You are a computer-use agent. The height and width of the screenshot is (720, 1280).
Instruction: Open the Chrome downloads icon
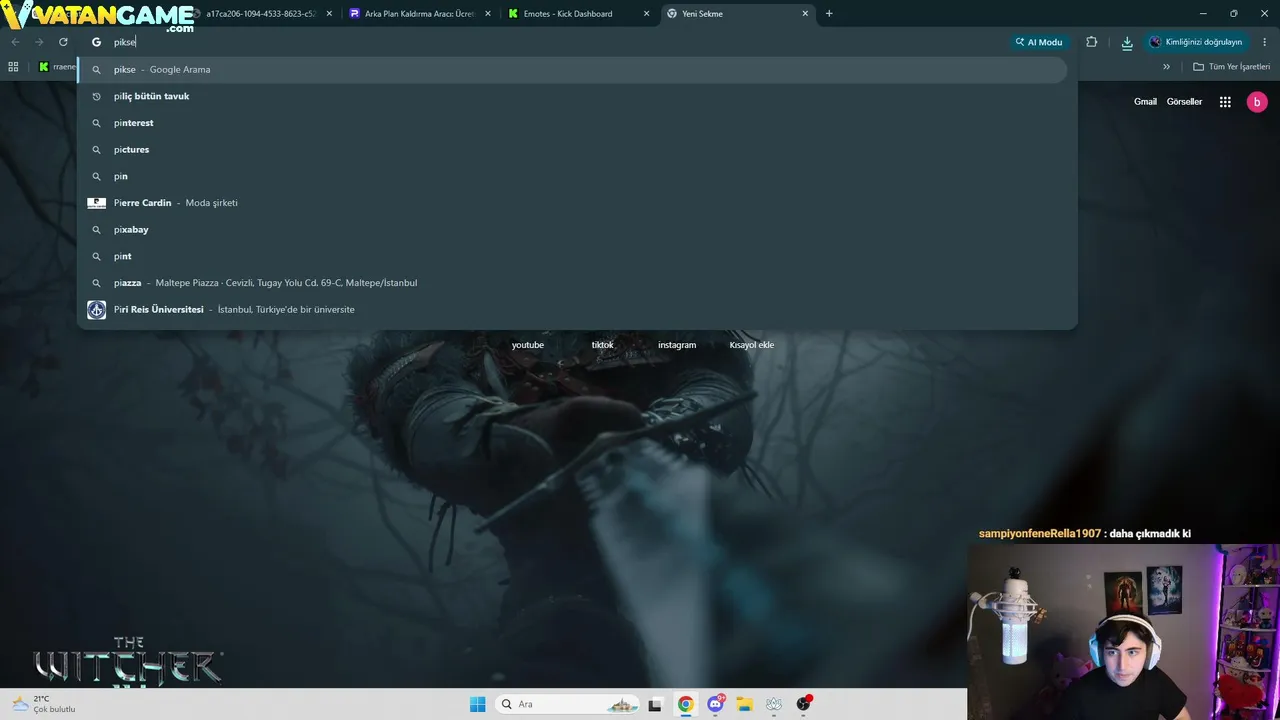[1127, 42]
